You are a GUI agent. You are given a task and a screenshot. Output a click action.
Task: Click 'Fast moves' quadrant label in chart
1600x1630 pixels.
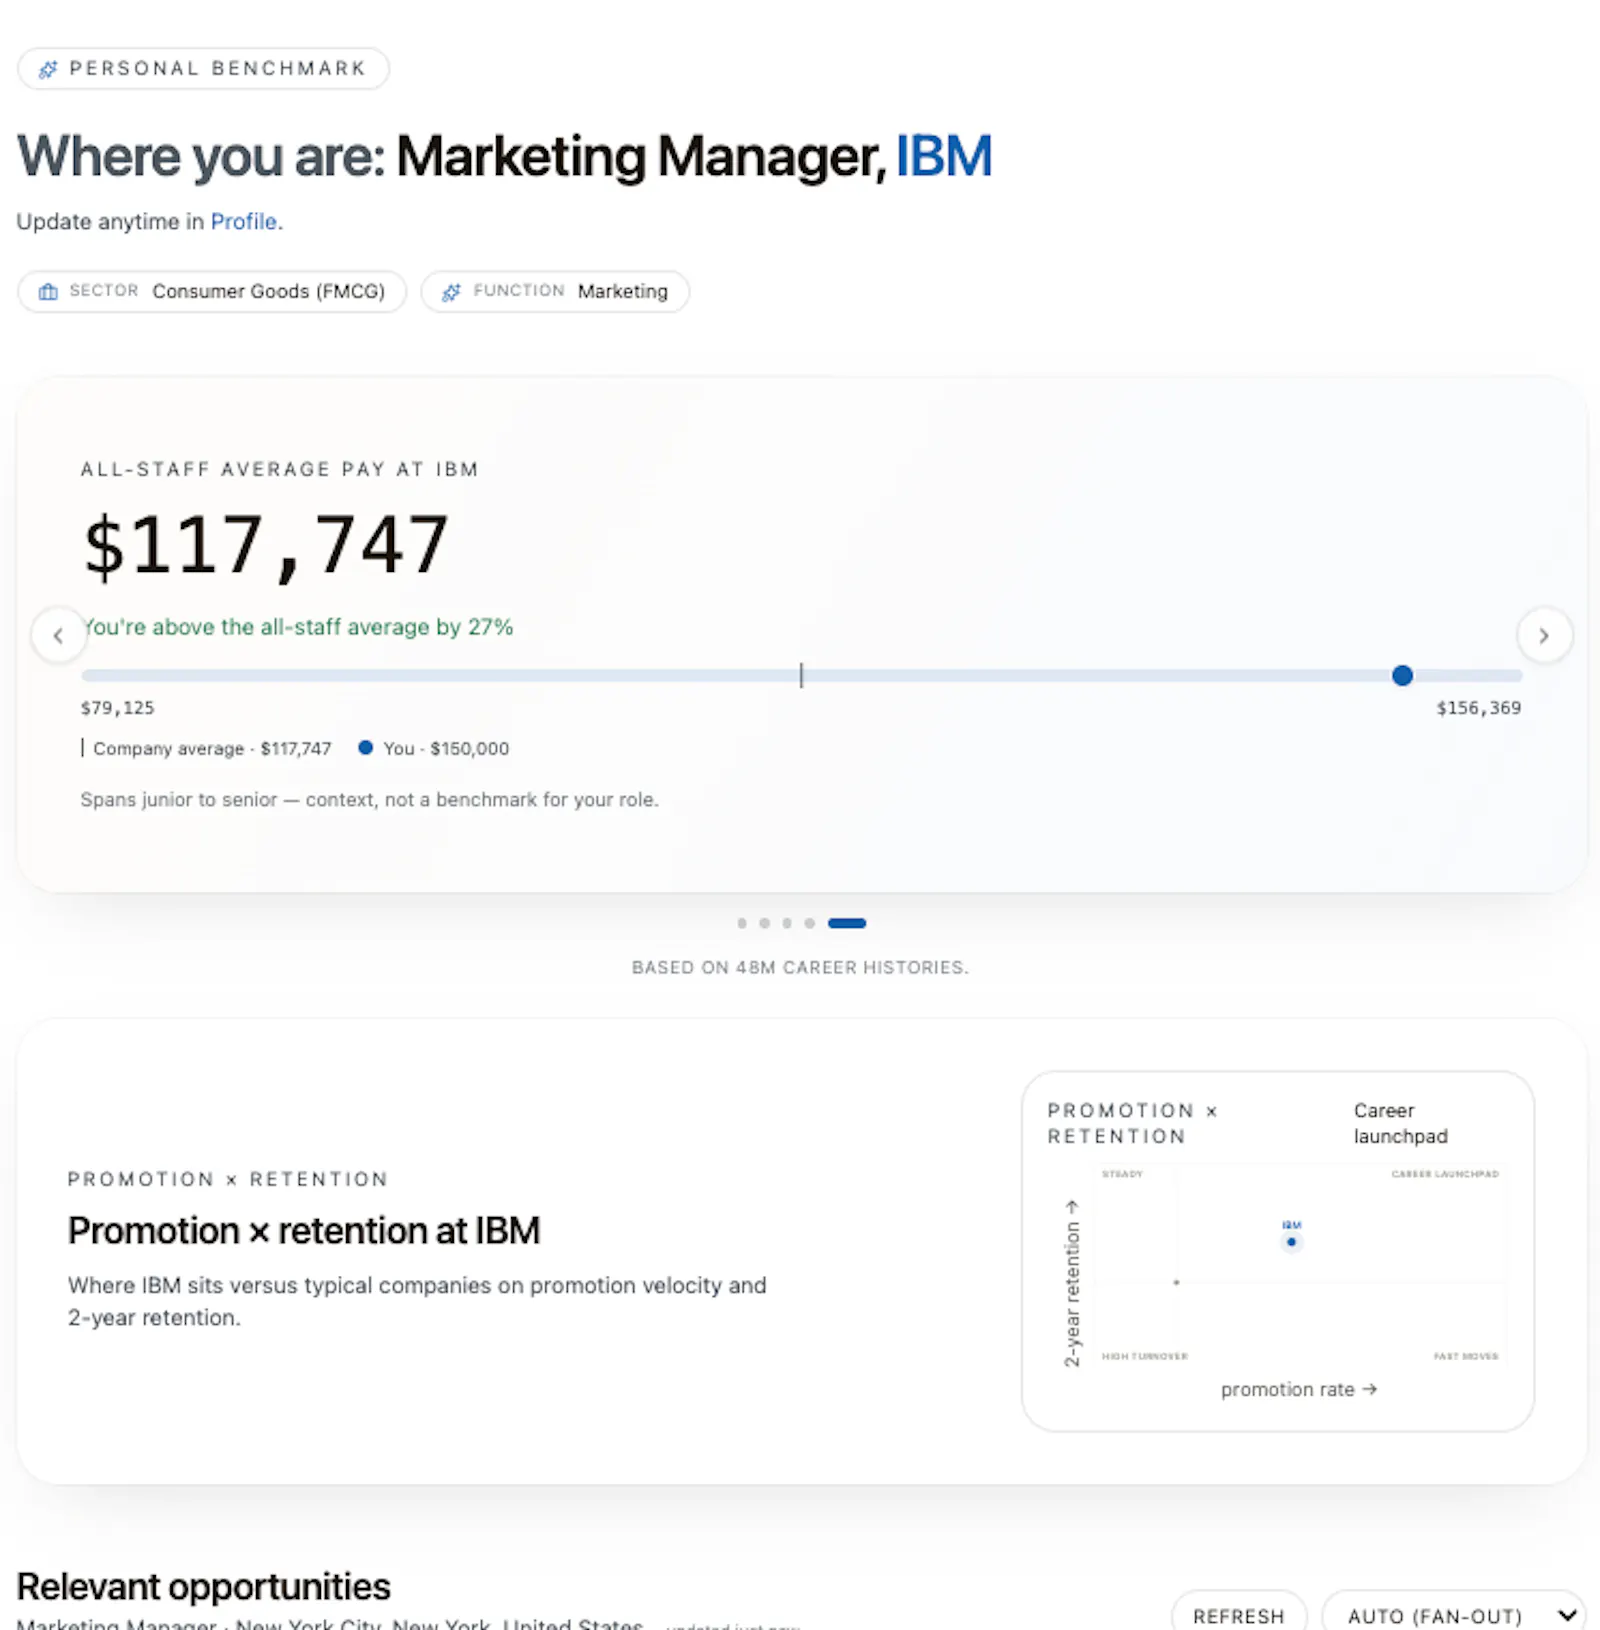coord(1466,1357)
